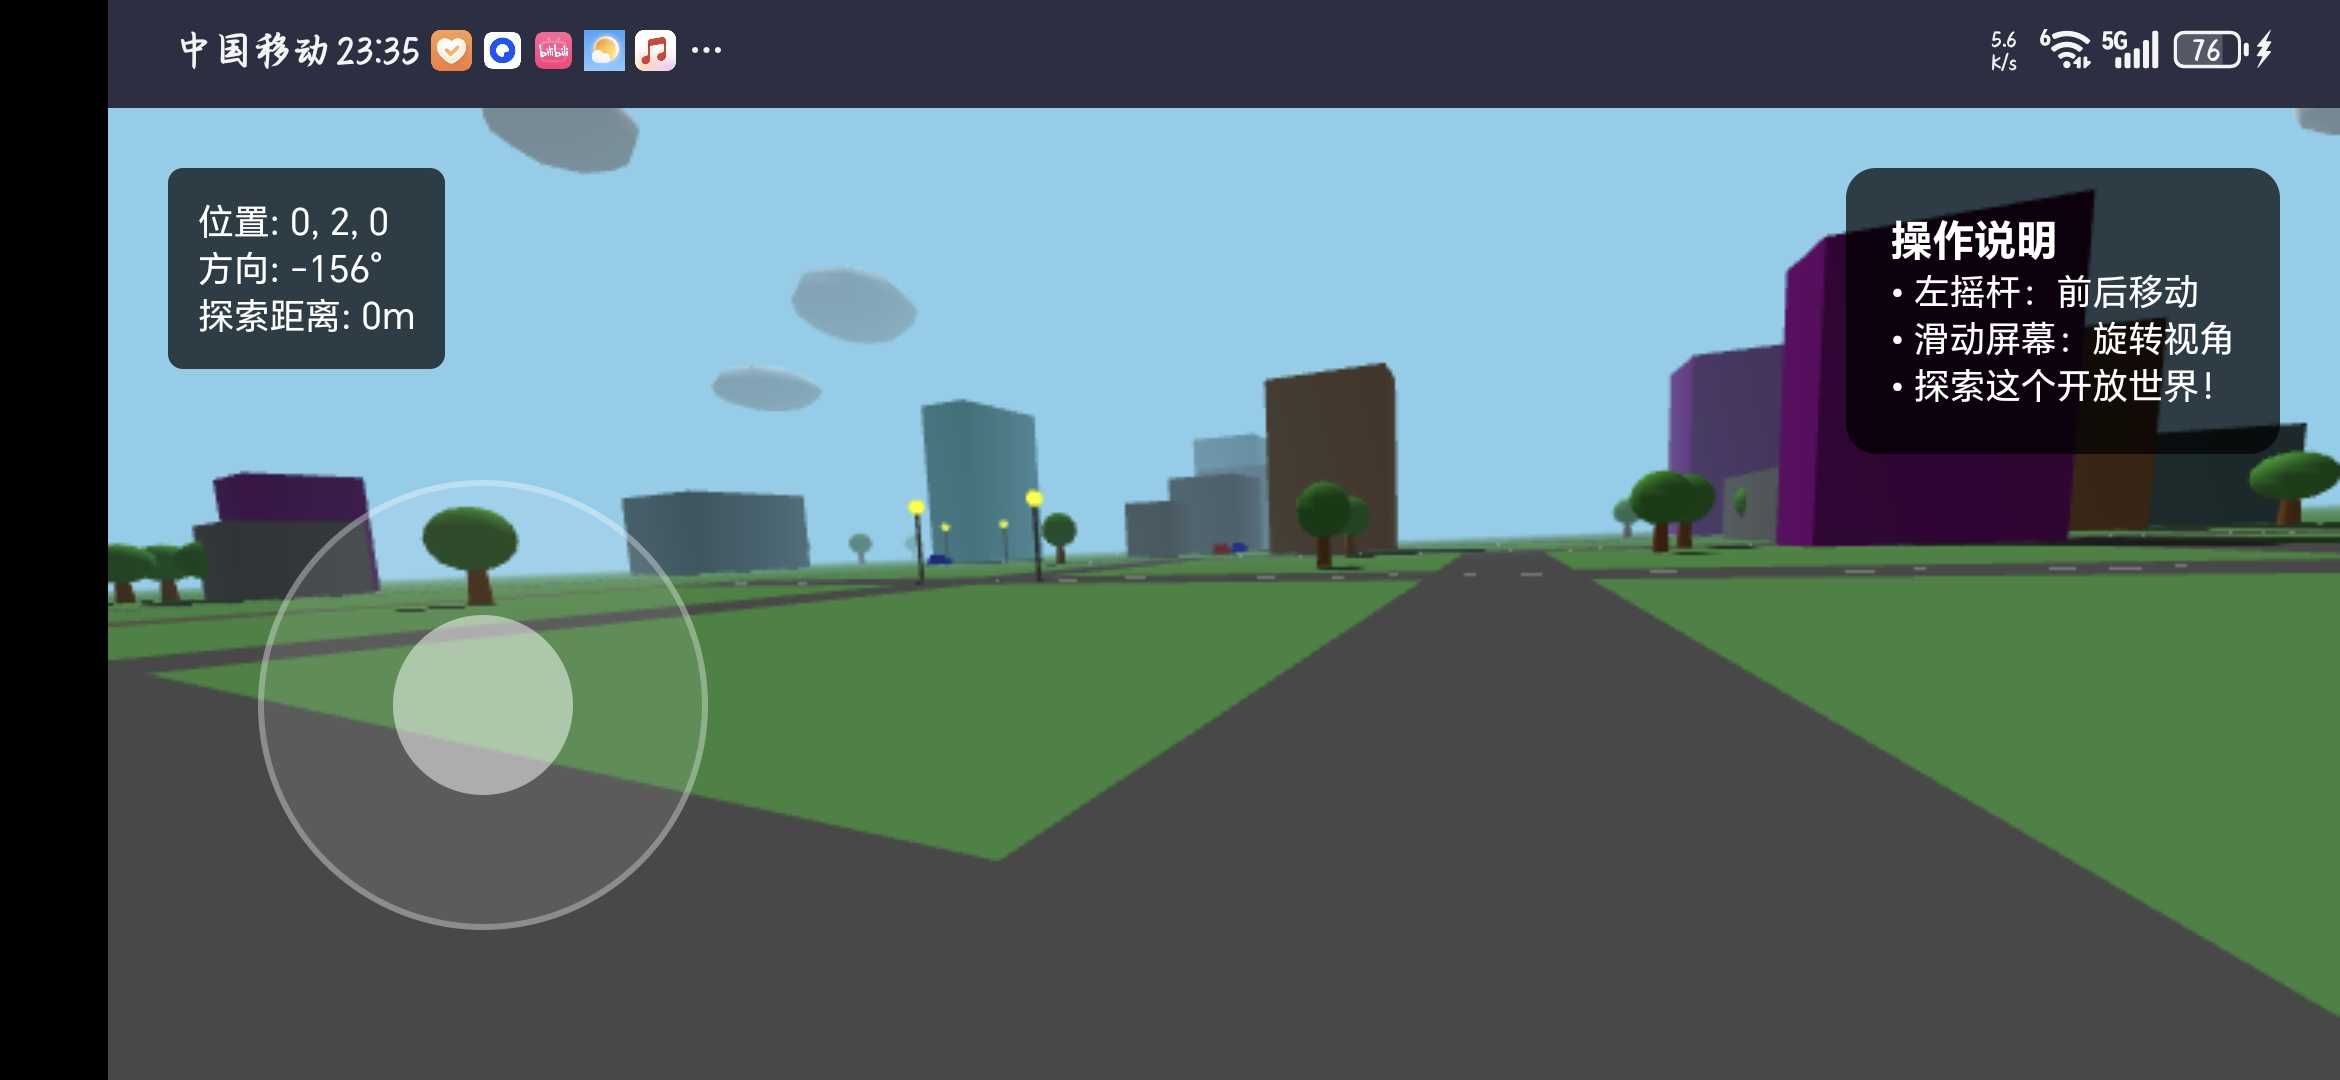
Task: Tap the orange heart app notification icon
Action: tap(451, 50)
